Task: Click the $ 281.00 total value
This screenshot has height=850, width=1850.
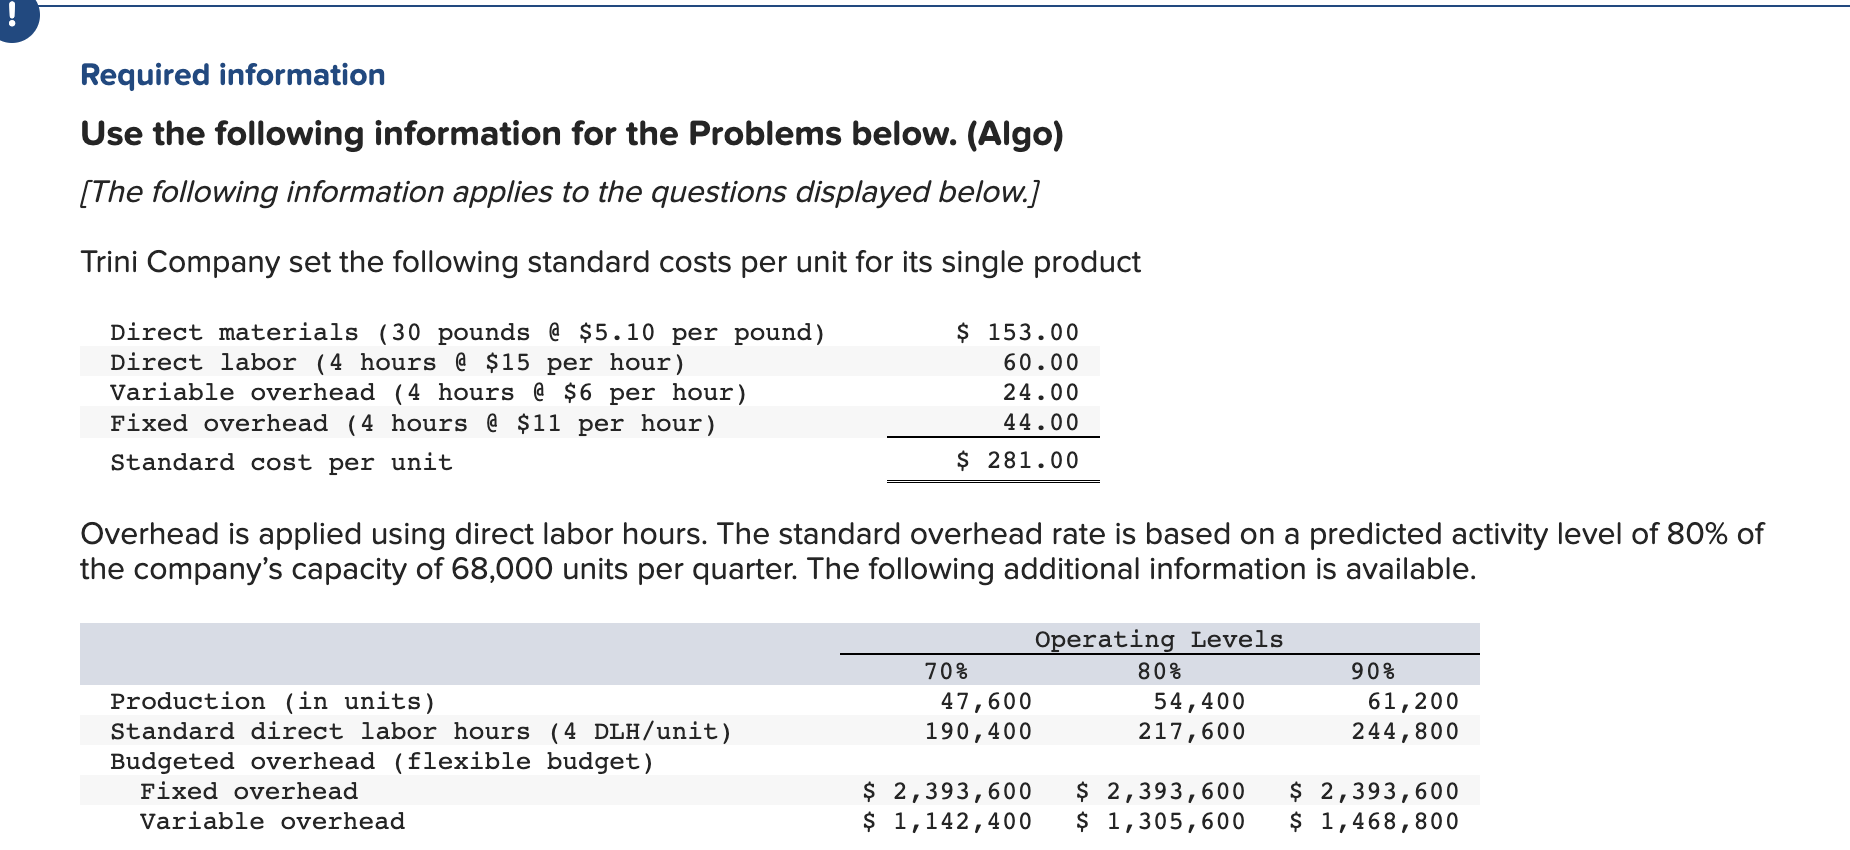Action: point(1018,460)
